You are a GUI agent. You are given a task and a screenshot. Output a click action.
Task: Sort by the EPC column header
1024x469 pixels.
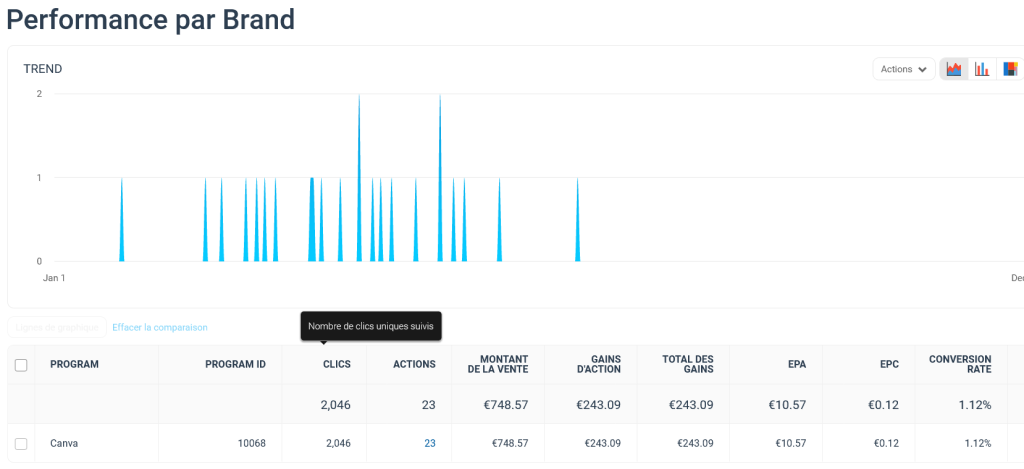[x=889, y=365]
